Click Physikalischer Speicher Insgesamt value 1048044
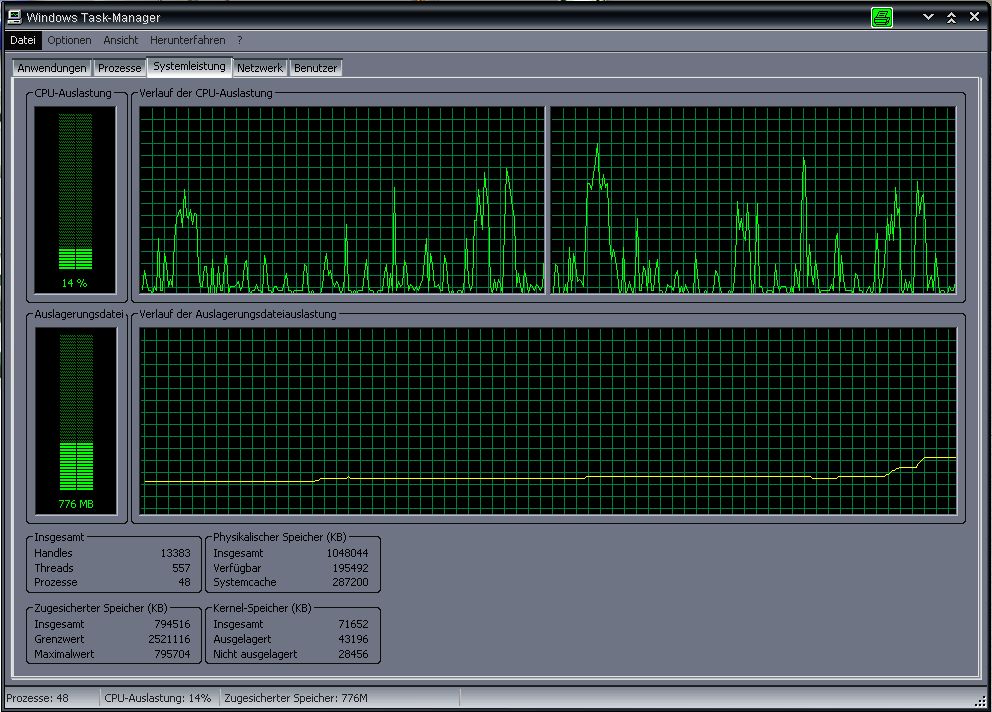Viewport: 992px width, 712px height. pyautogui.click(x=347, y=553)
